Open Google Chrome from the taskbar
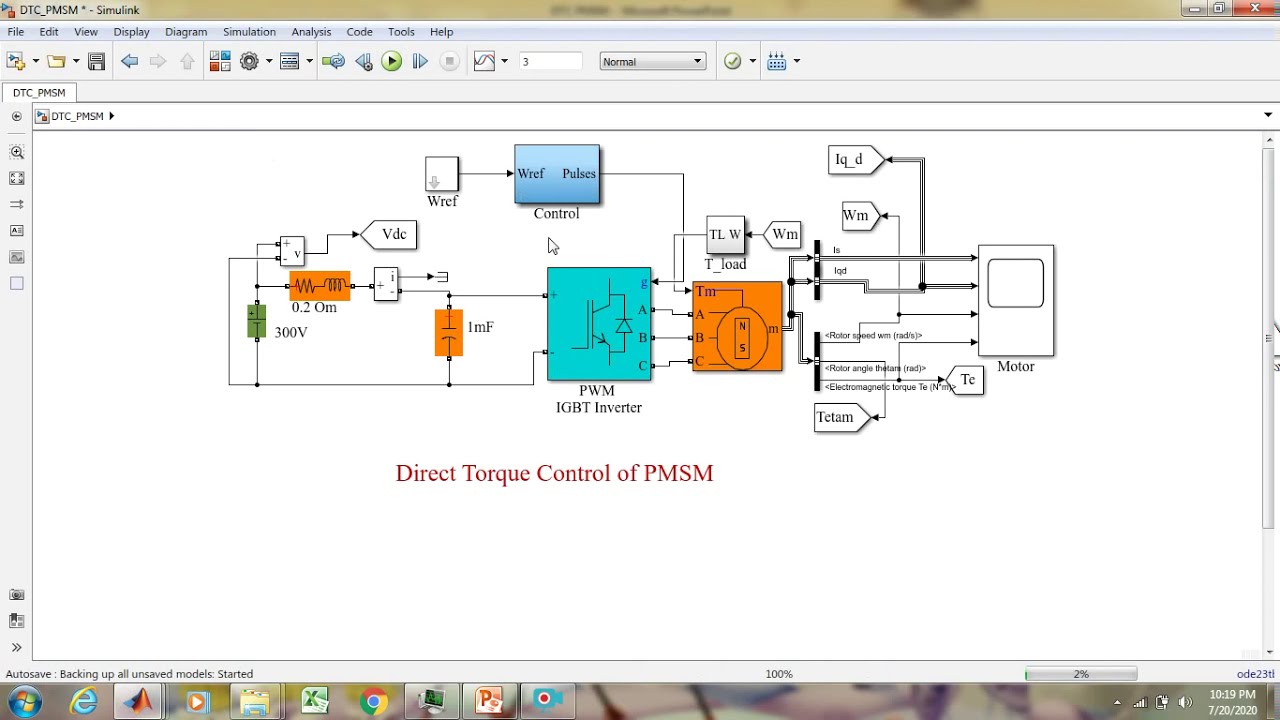Screen dimensions: 1280x720 pyautogui.click(x=373, y=701)
